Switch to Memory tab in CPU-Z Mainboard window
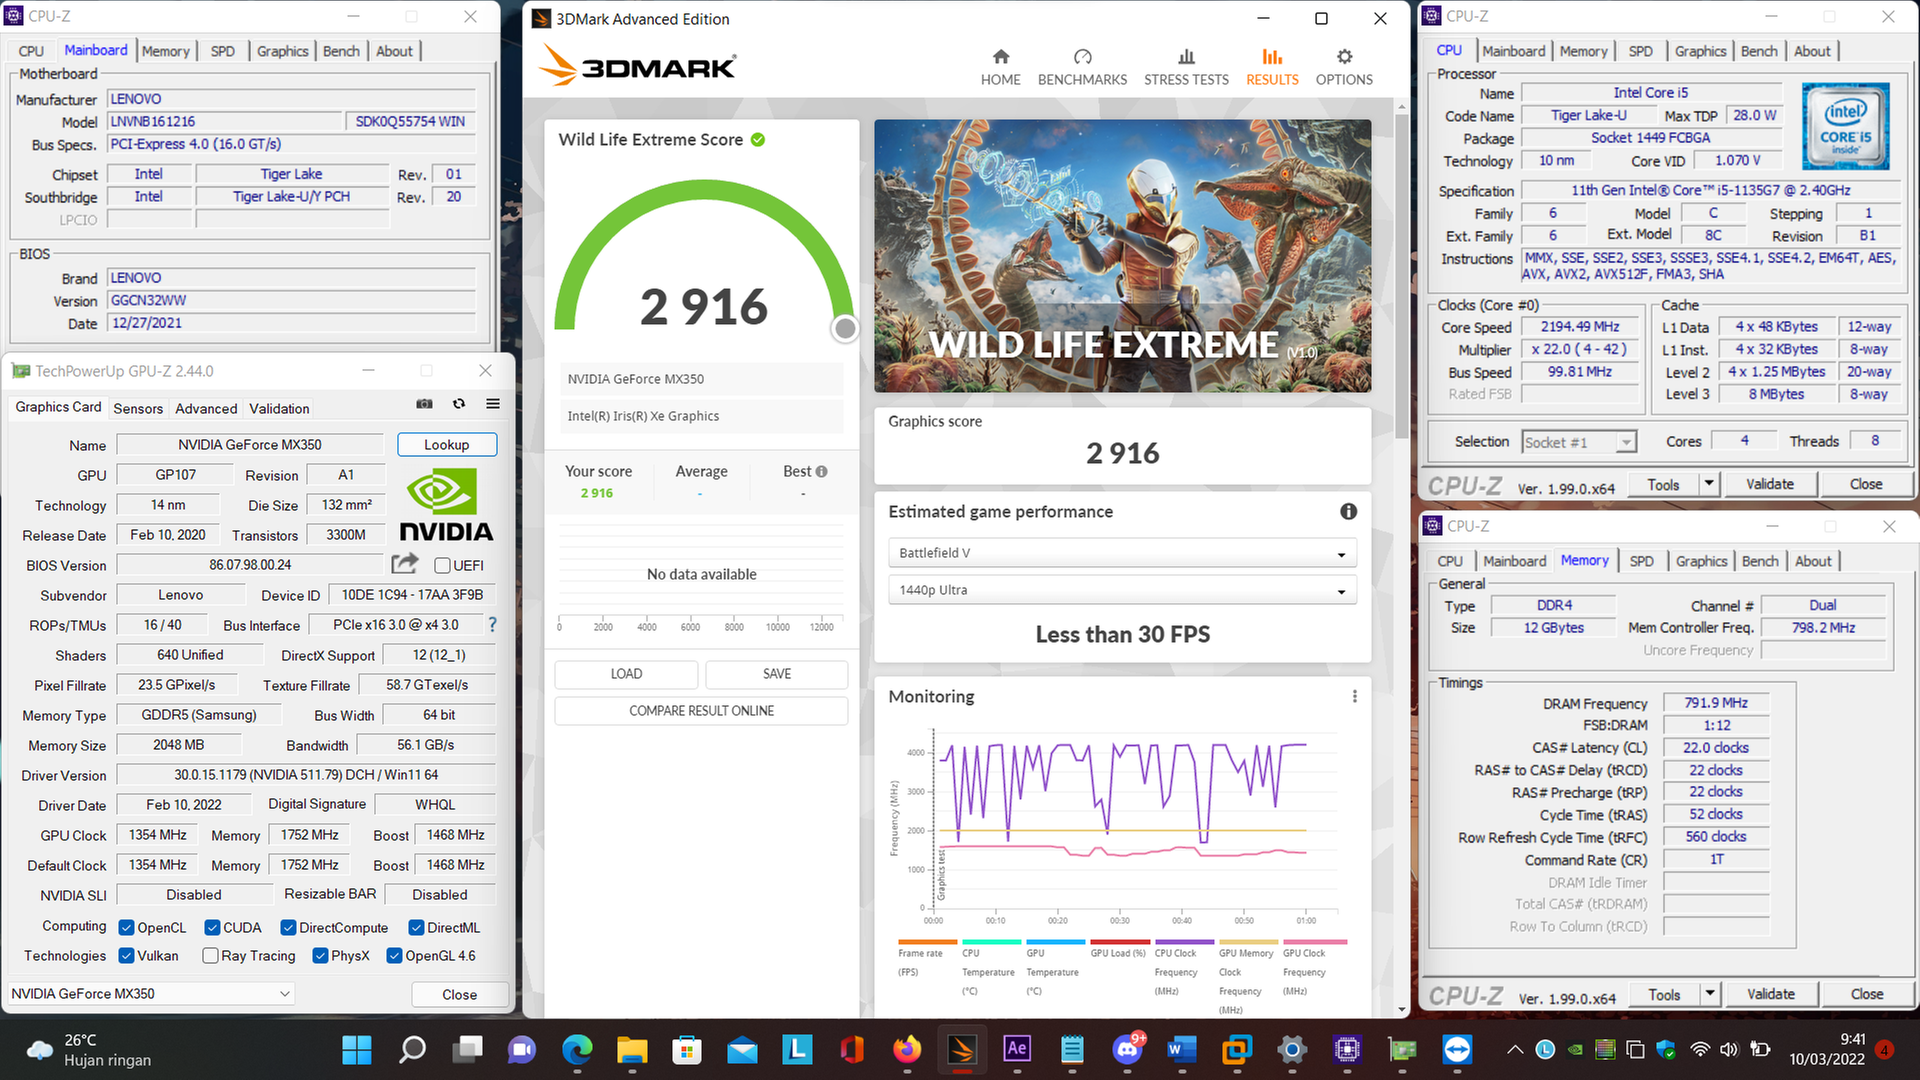The image size is (1920, 1080). click(x=165, y=51)
